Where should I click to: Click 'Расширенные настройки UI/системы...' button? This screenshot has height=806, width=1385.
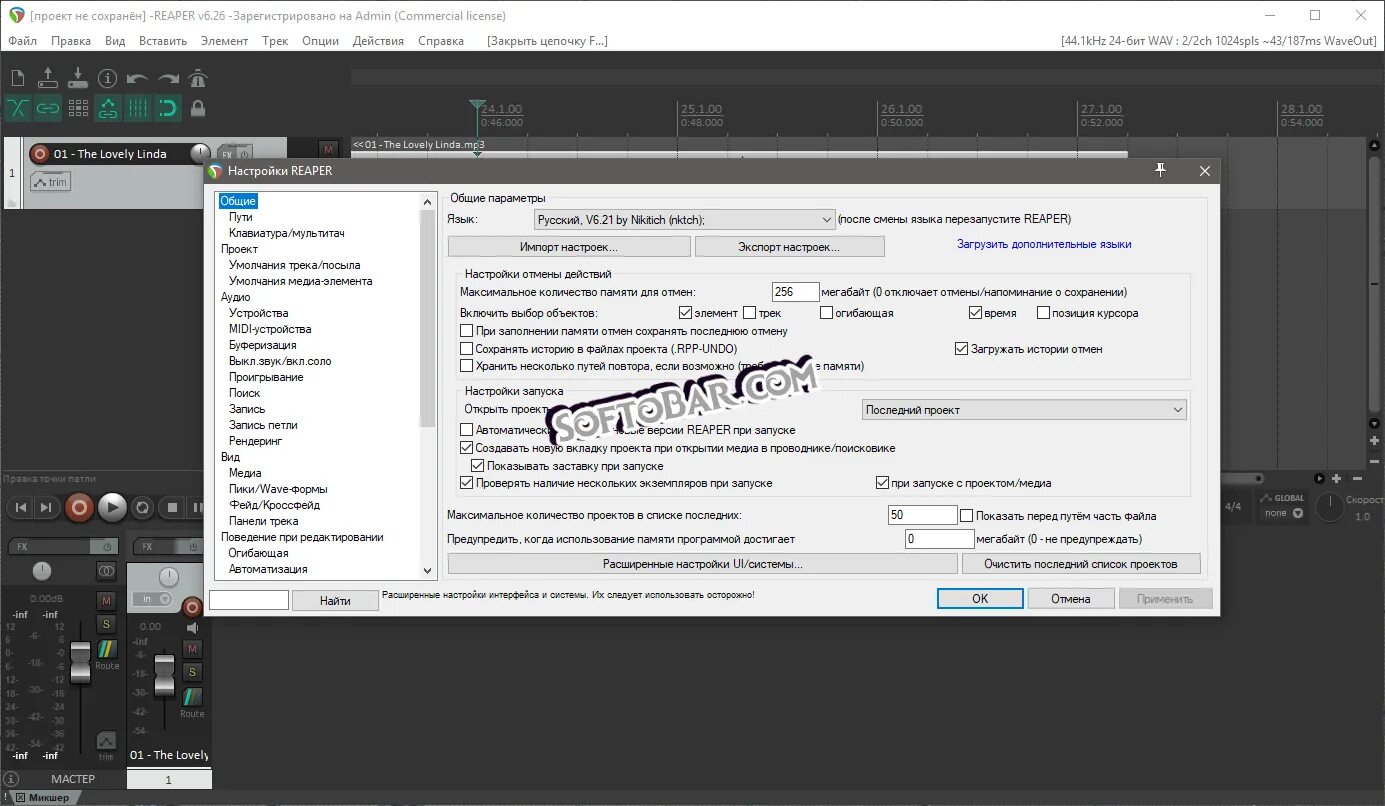pos(702,564)
